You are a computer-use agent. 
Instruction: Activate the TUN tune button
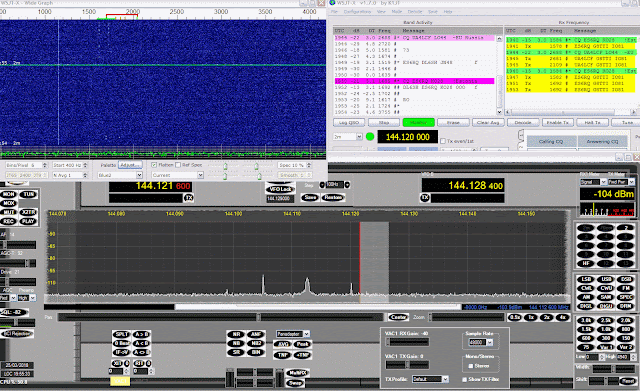[28, 194]
